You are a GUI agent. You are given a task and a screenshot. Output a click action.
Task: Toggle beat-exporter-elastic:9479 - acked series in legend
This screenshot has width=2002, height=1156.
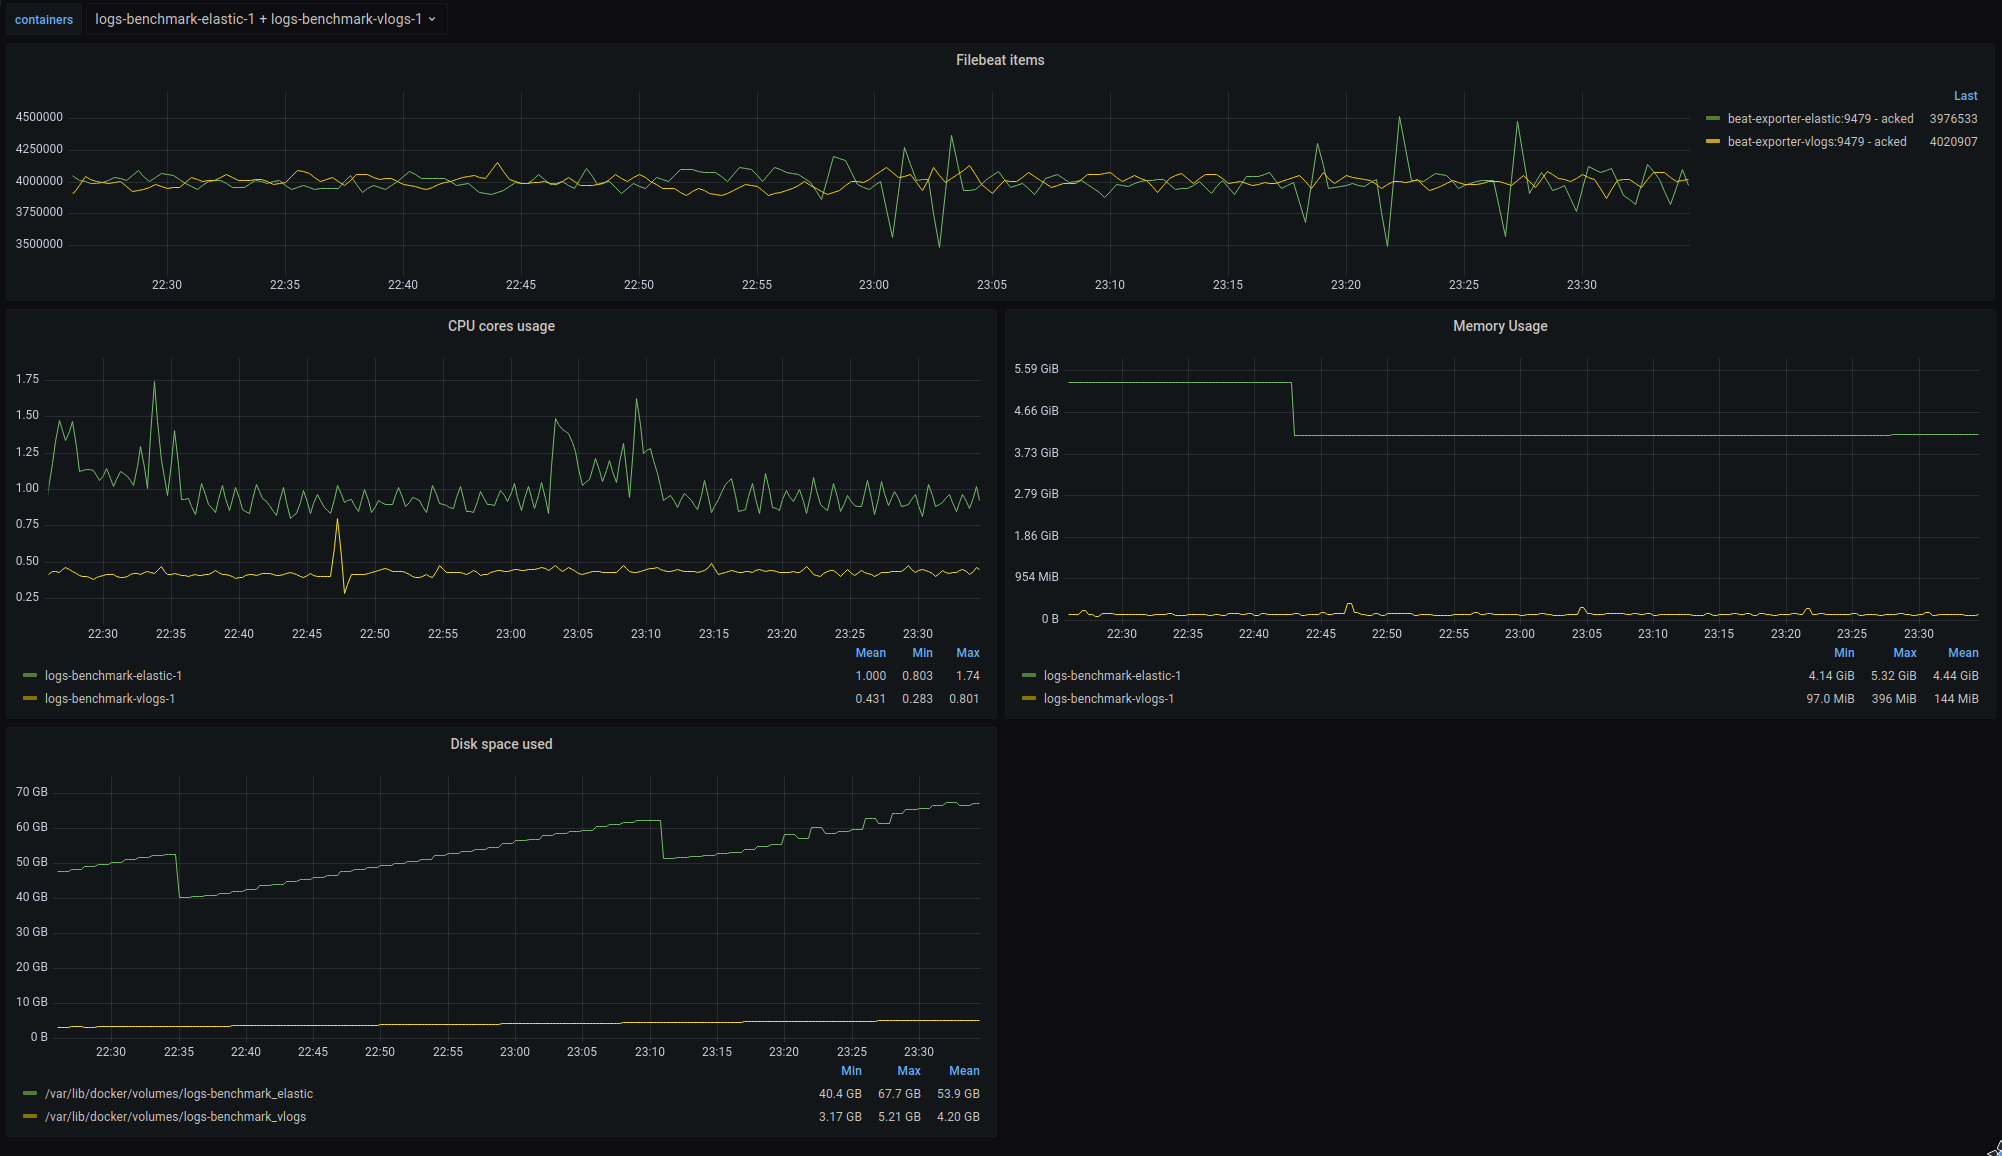[1820, 119]
